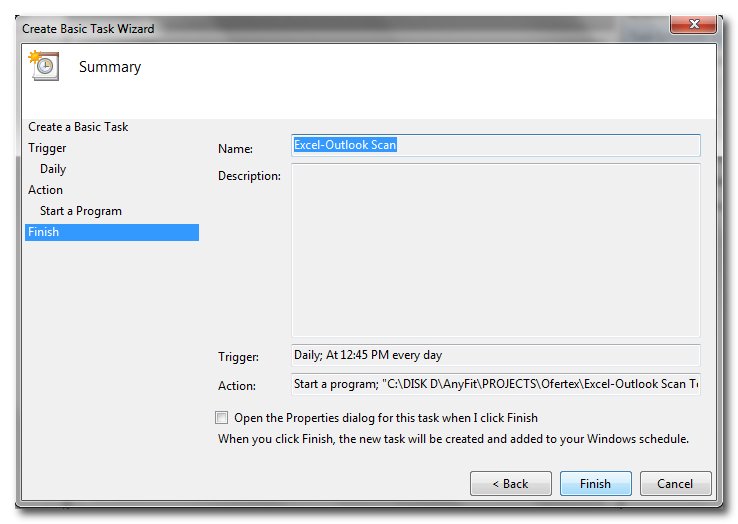Click the task scheduler clock icon
The width and height of the screenshot is (738, 524).
click(x=43, y=66)
